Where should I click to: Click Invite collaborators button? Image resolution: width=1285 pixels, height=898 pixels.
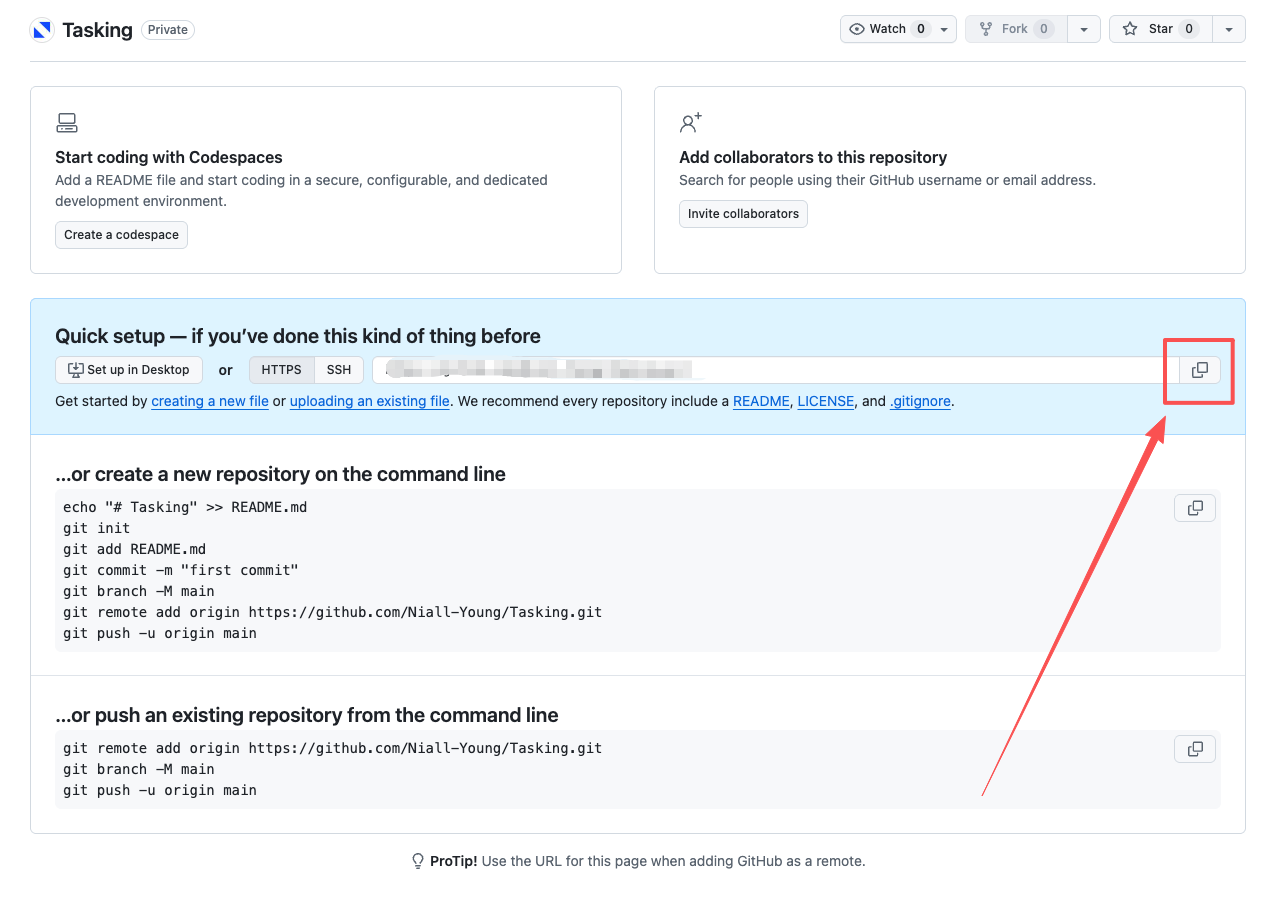pos(743,214)
